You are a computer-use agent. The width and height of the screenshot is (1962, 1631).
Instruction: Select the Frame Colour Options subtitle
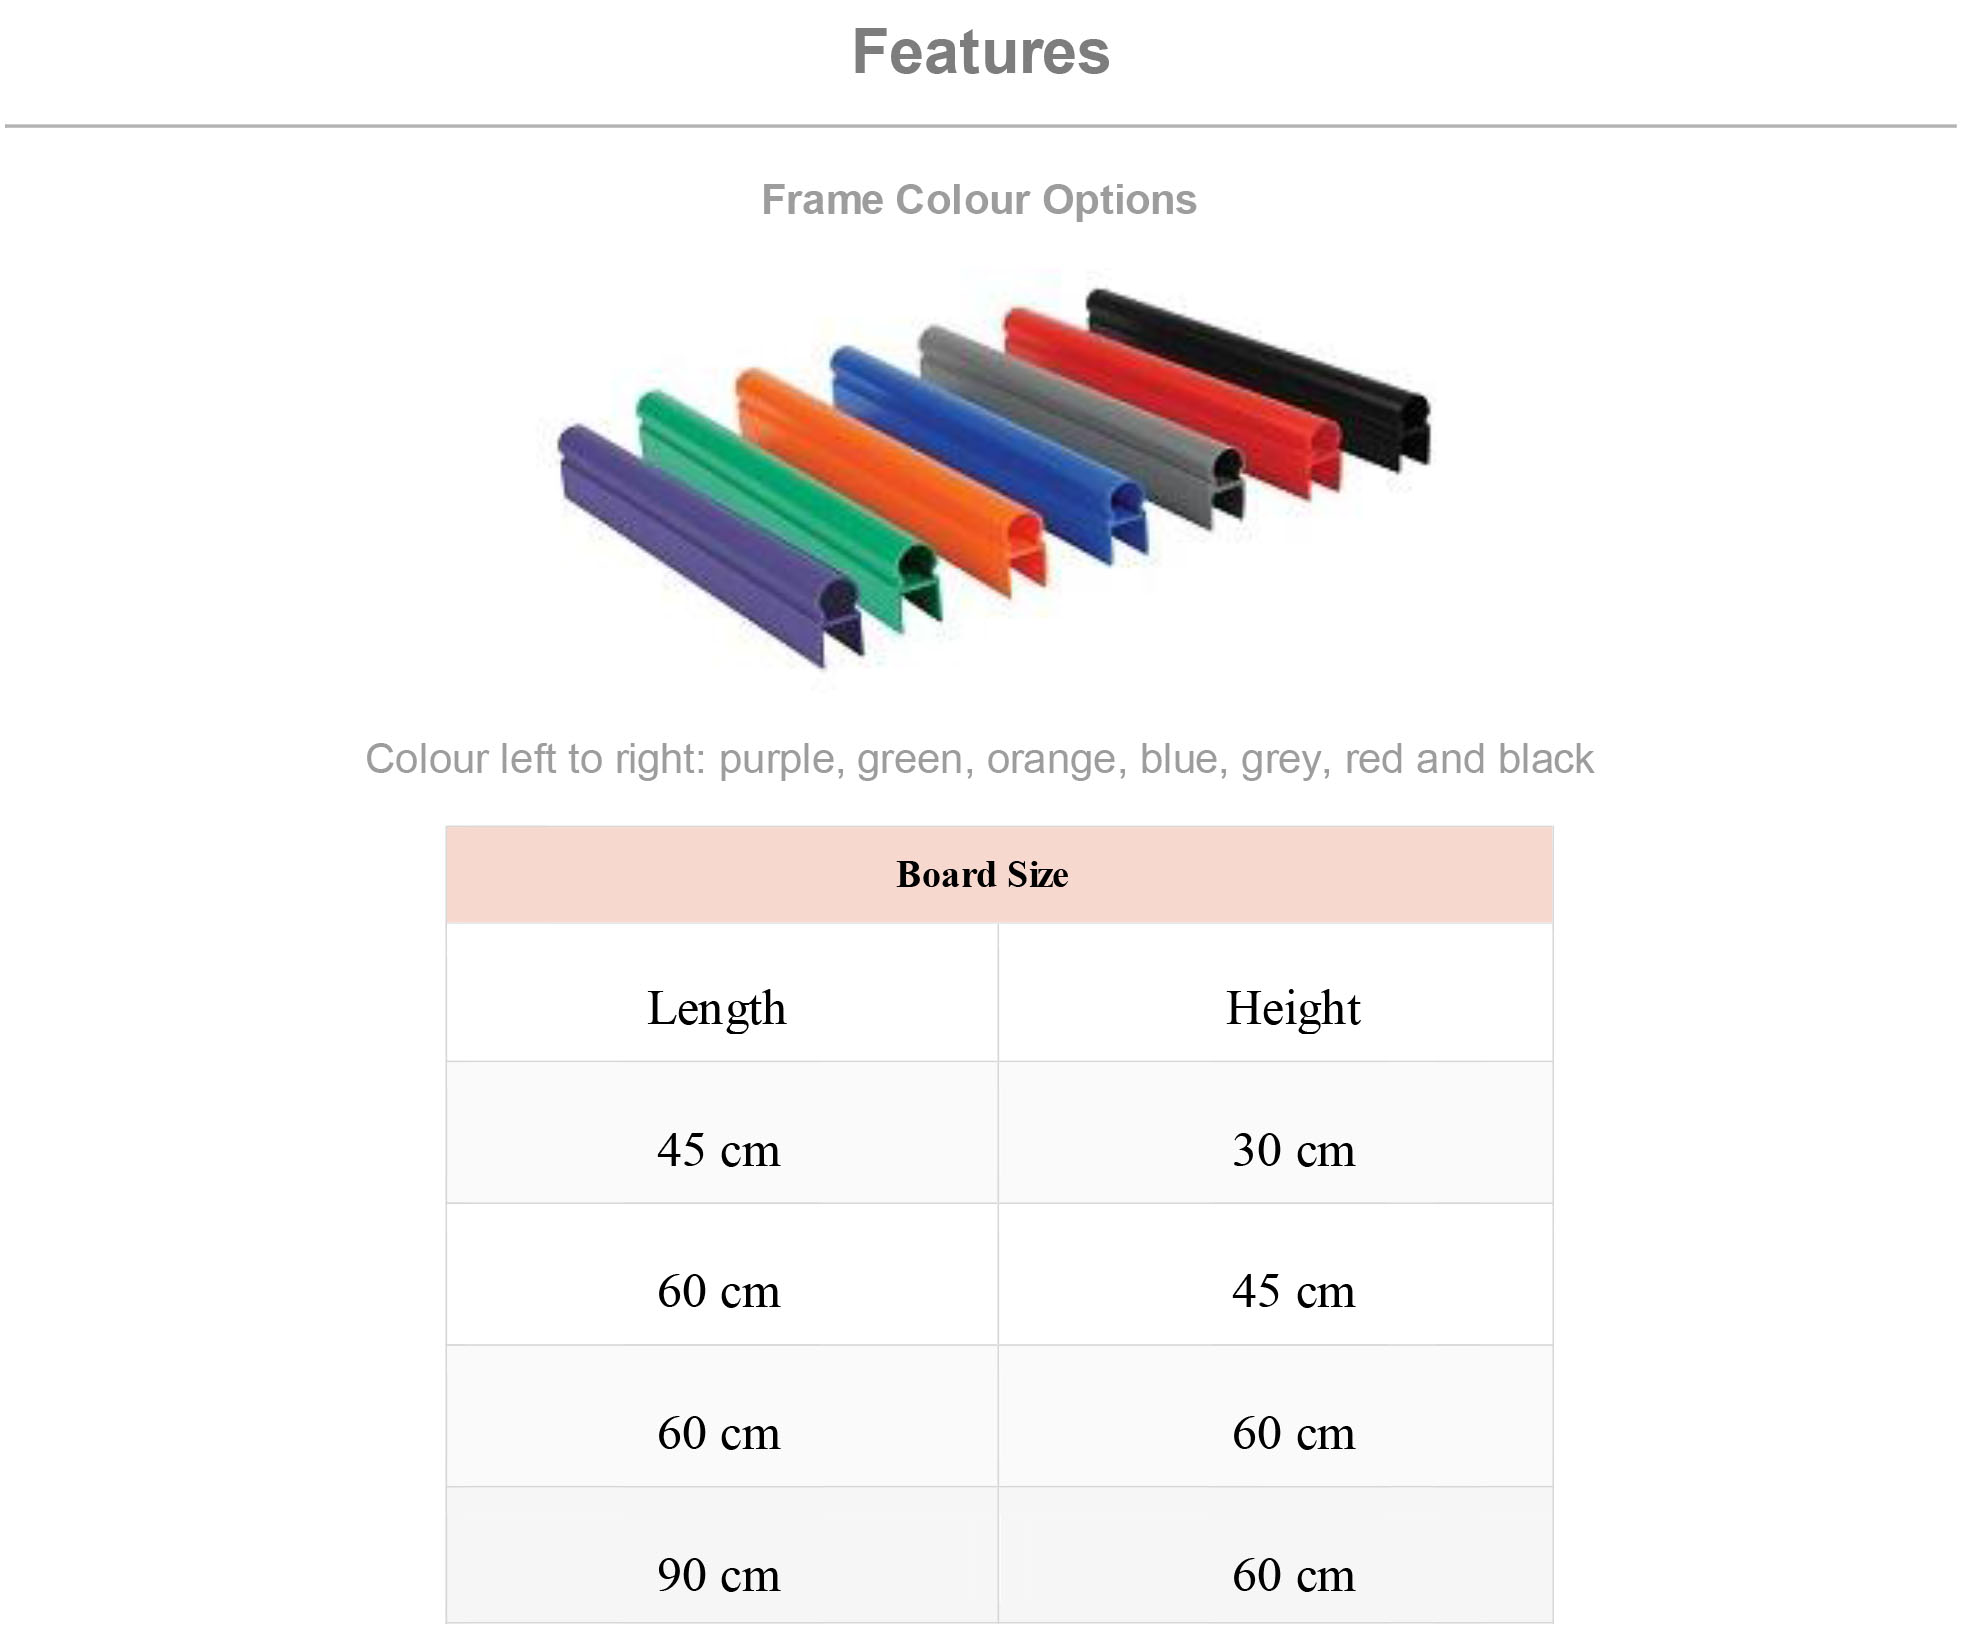tap(979, 200)
